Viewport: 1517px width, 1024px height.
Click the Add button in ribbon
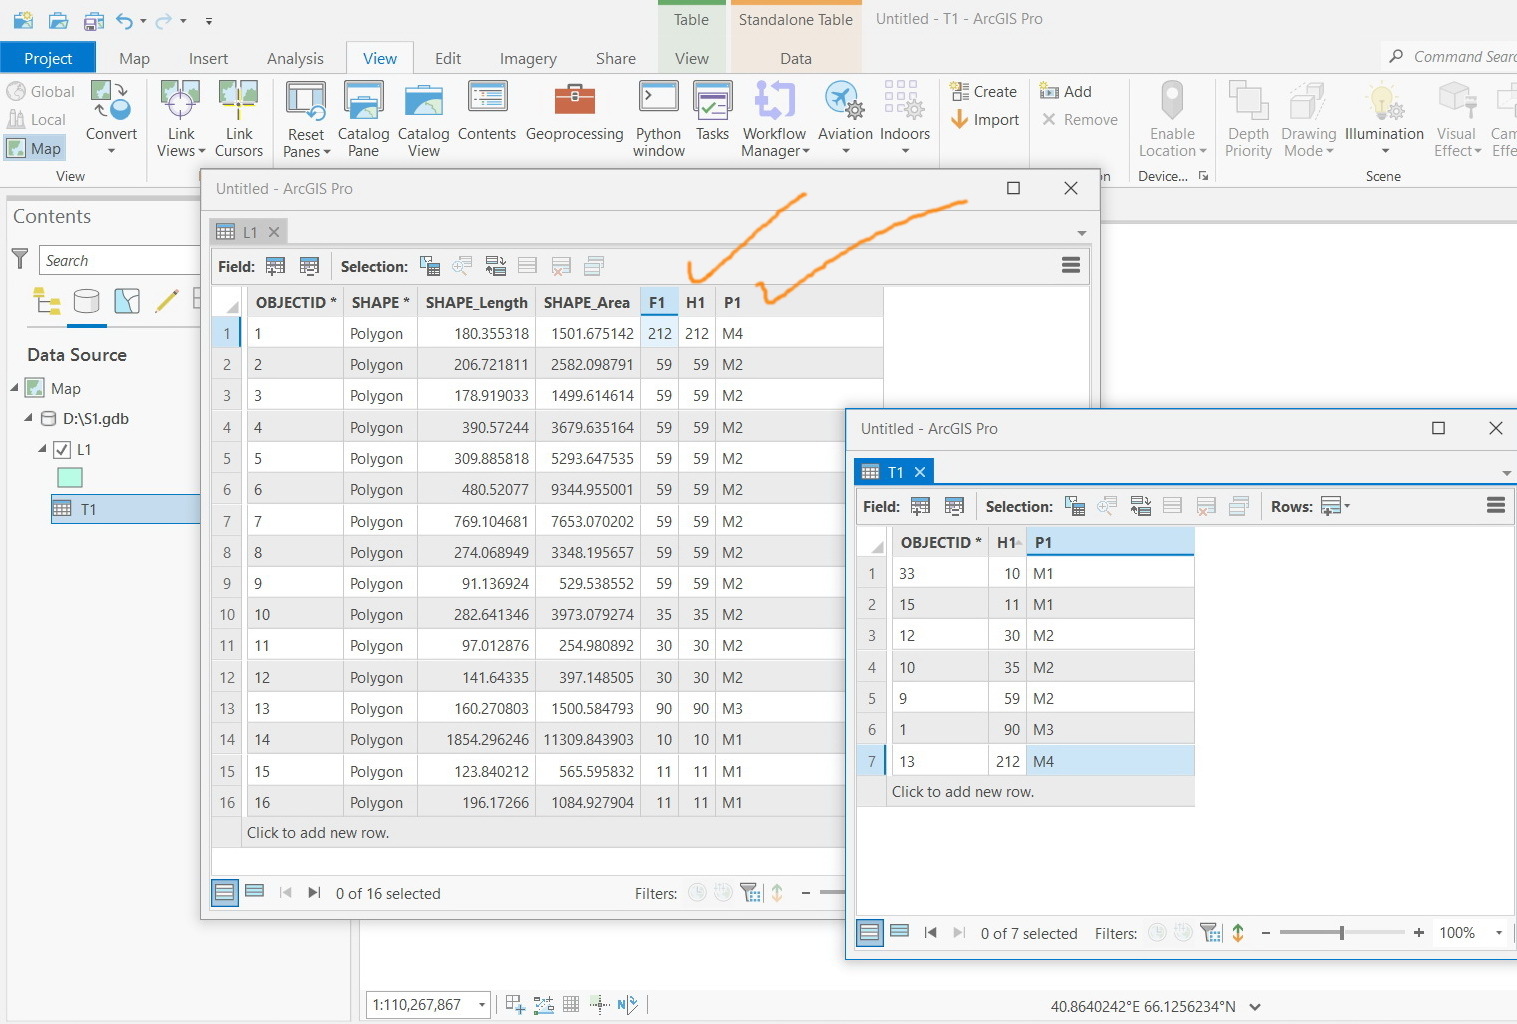point(1066,91)
